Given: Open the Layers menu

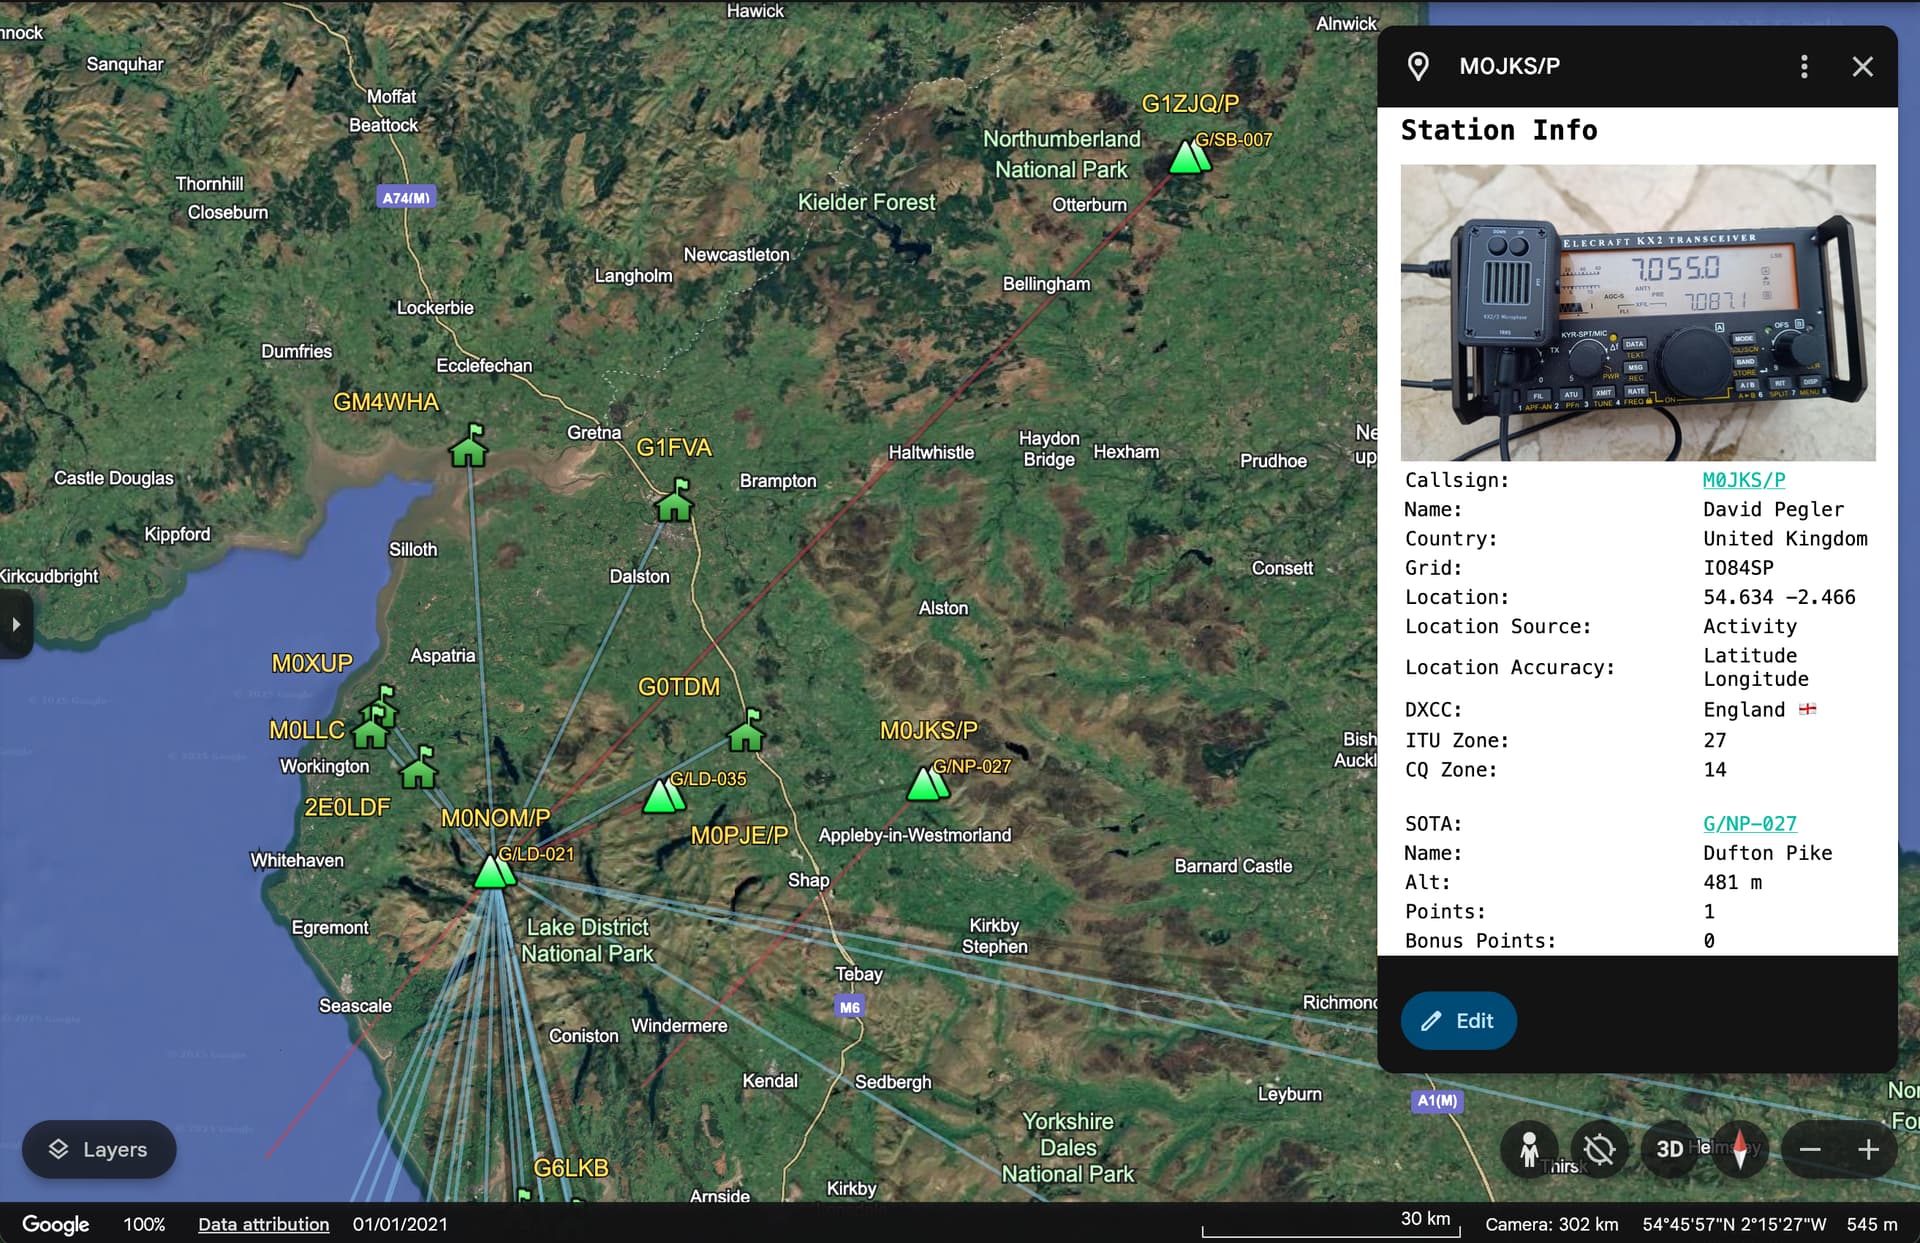Looking at the screenshot, I should coord(99,1149).
